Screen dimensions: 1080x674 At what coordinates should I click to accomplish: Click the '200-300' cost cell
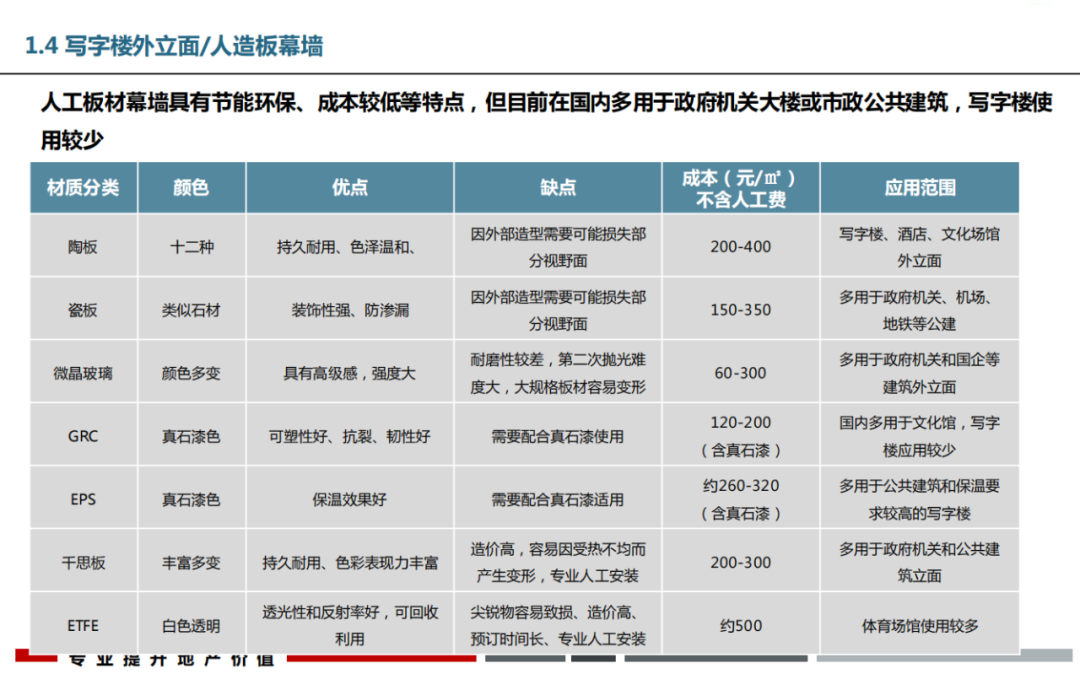[x=740, y=562]
